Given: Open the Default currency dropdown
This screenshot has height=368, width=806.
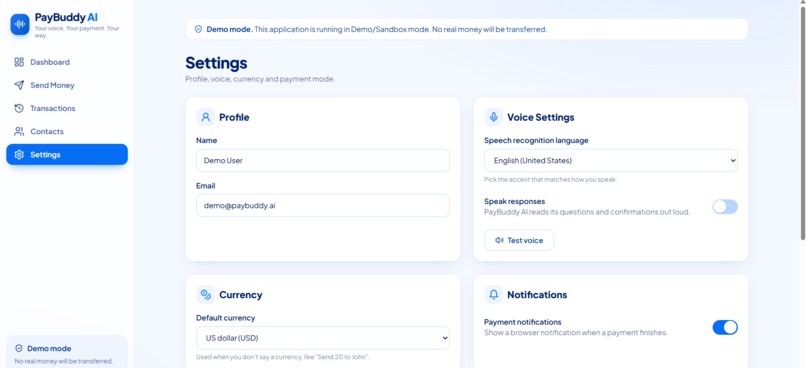Looking at the screenshot, I should tap(323, 338).
